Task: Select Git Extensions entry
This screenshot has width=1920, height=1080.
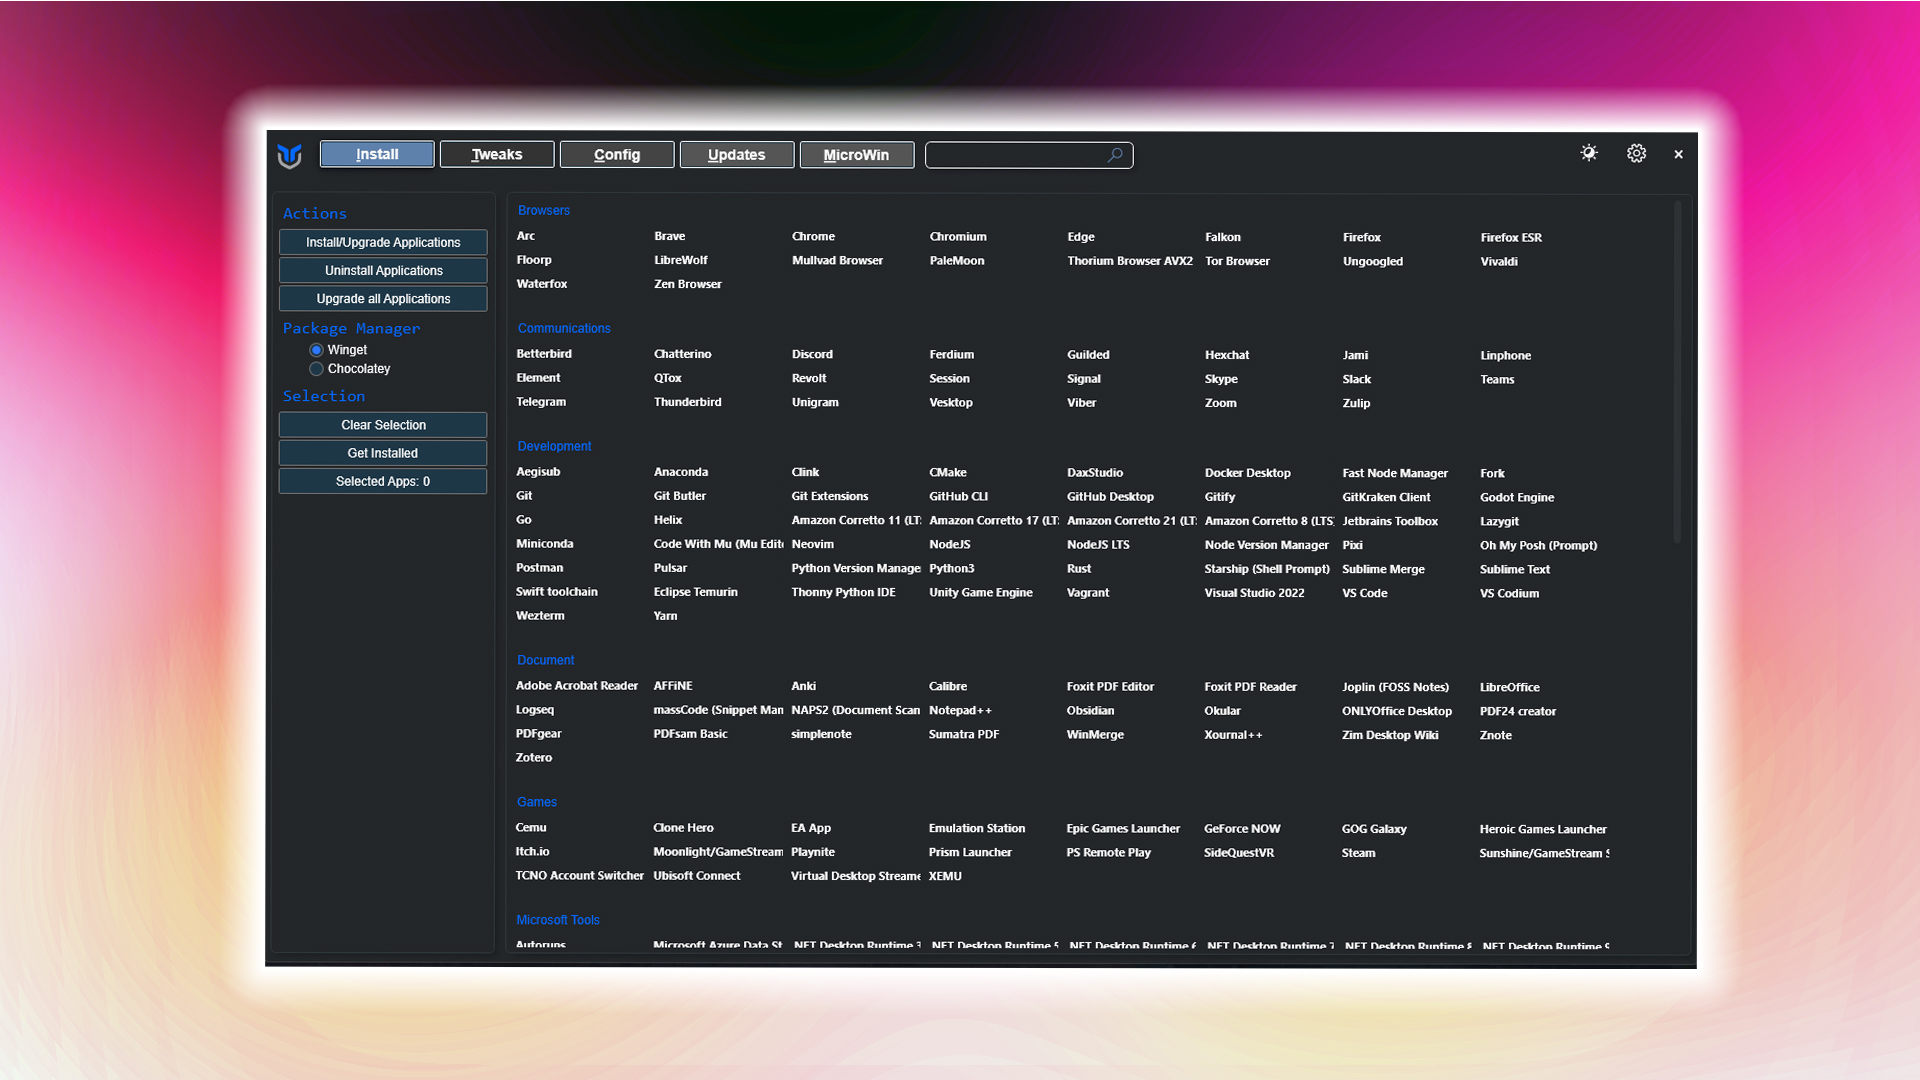Action: click(830, 496)
